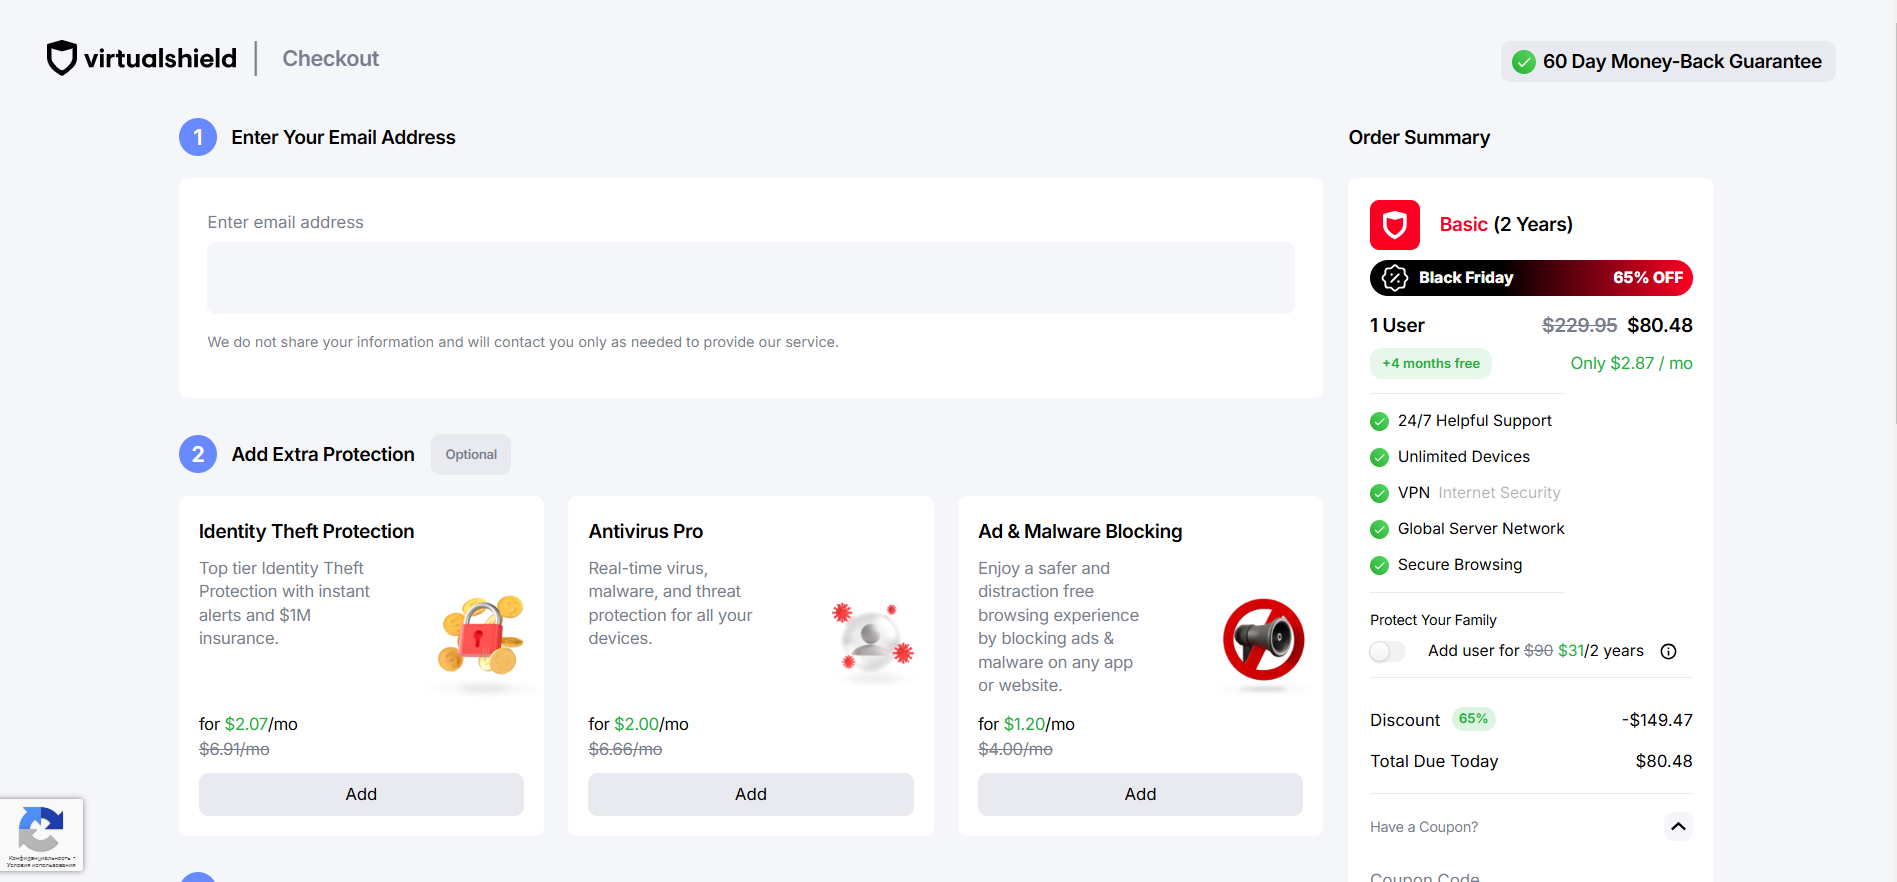Click the +4 months free badge

pyautogui.click(x=1430, y=364)
